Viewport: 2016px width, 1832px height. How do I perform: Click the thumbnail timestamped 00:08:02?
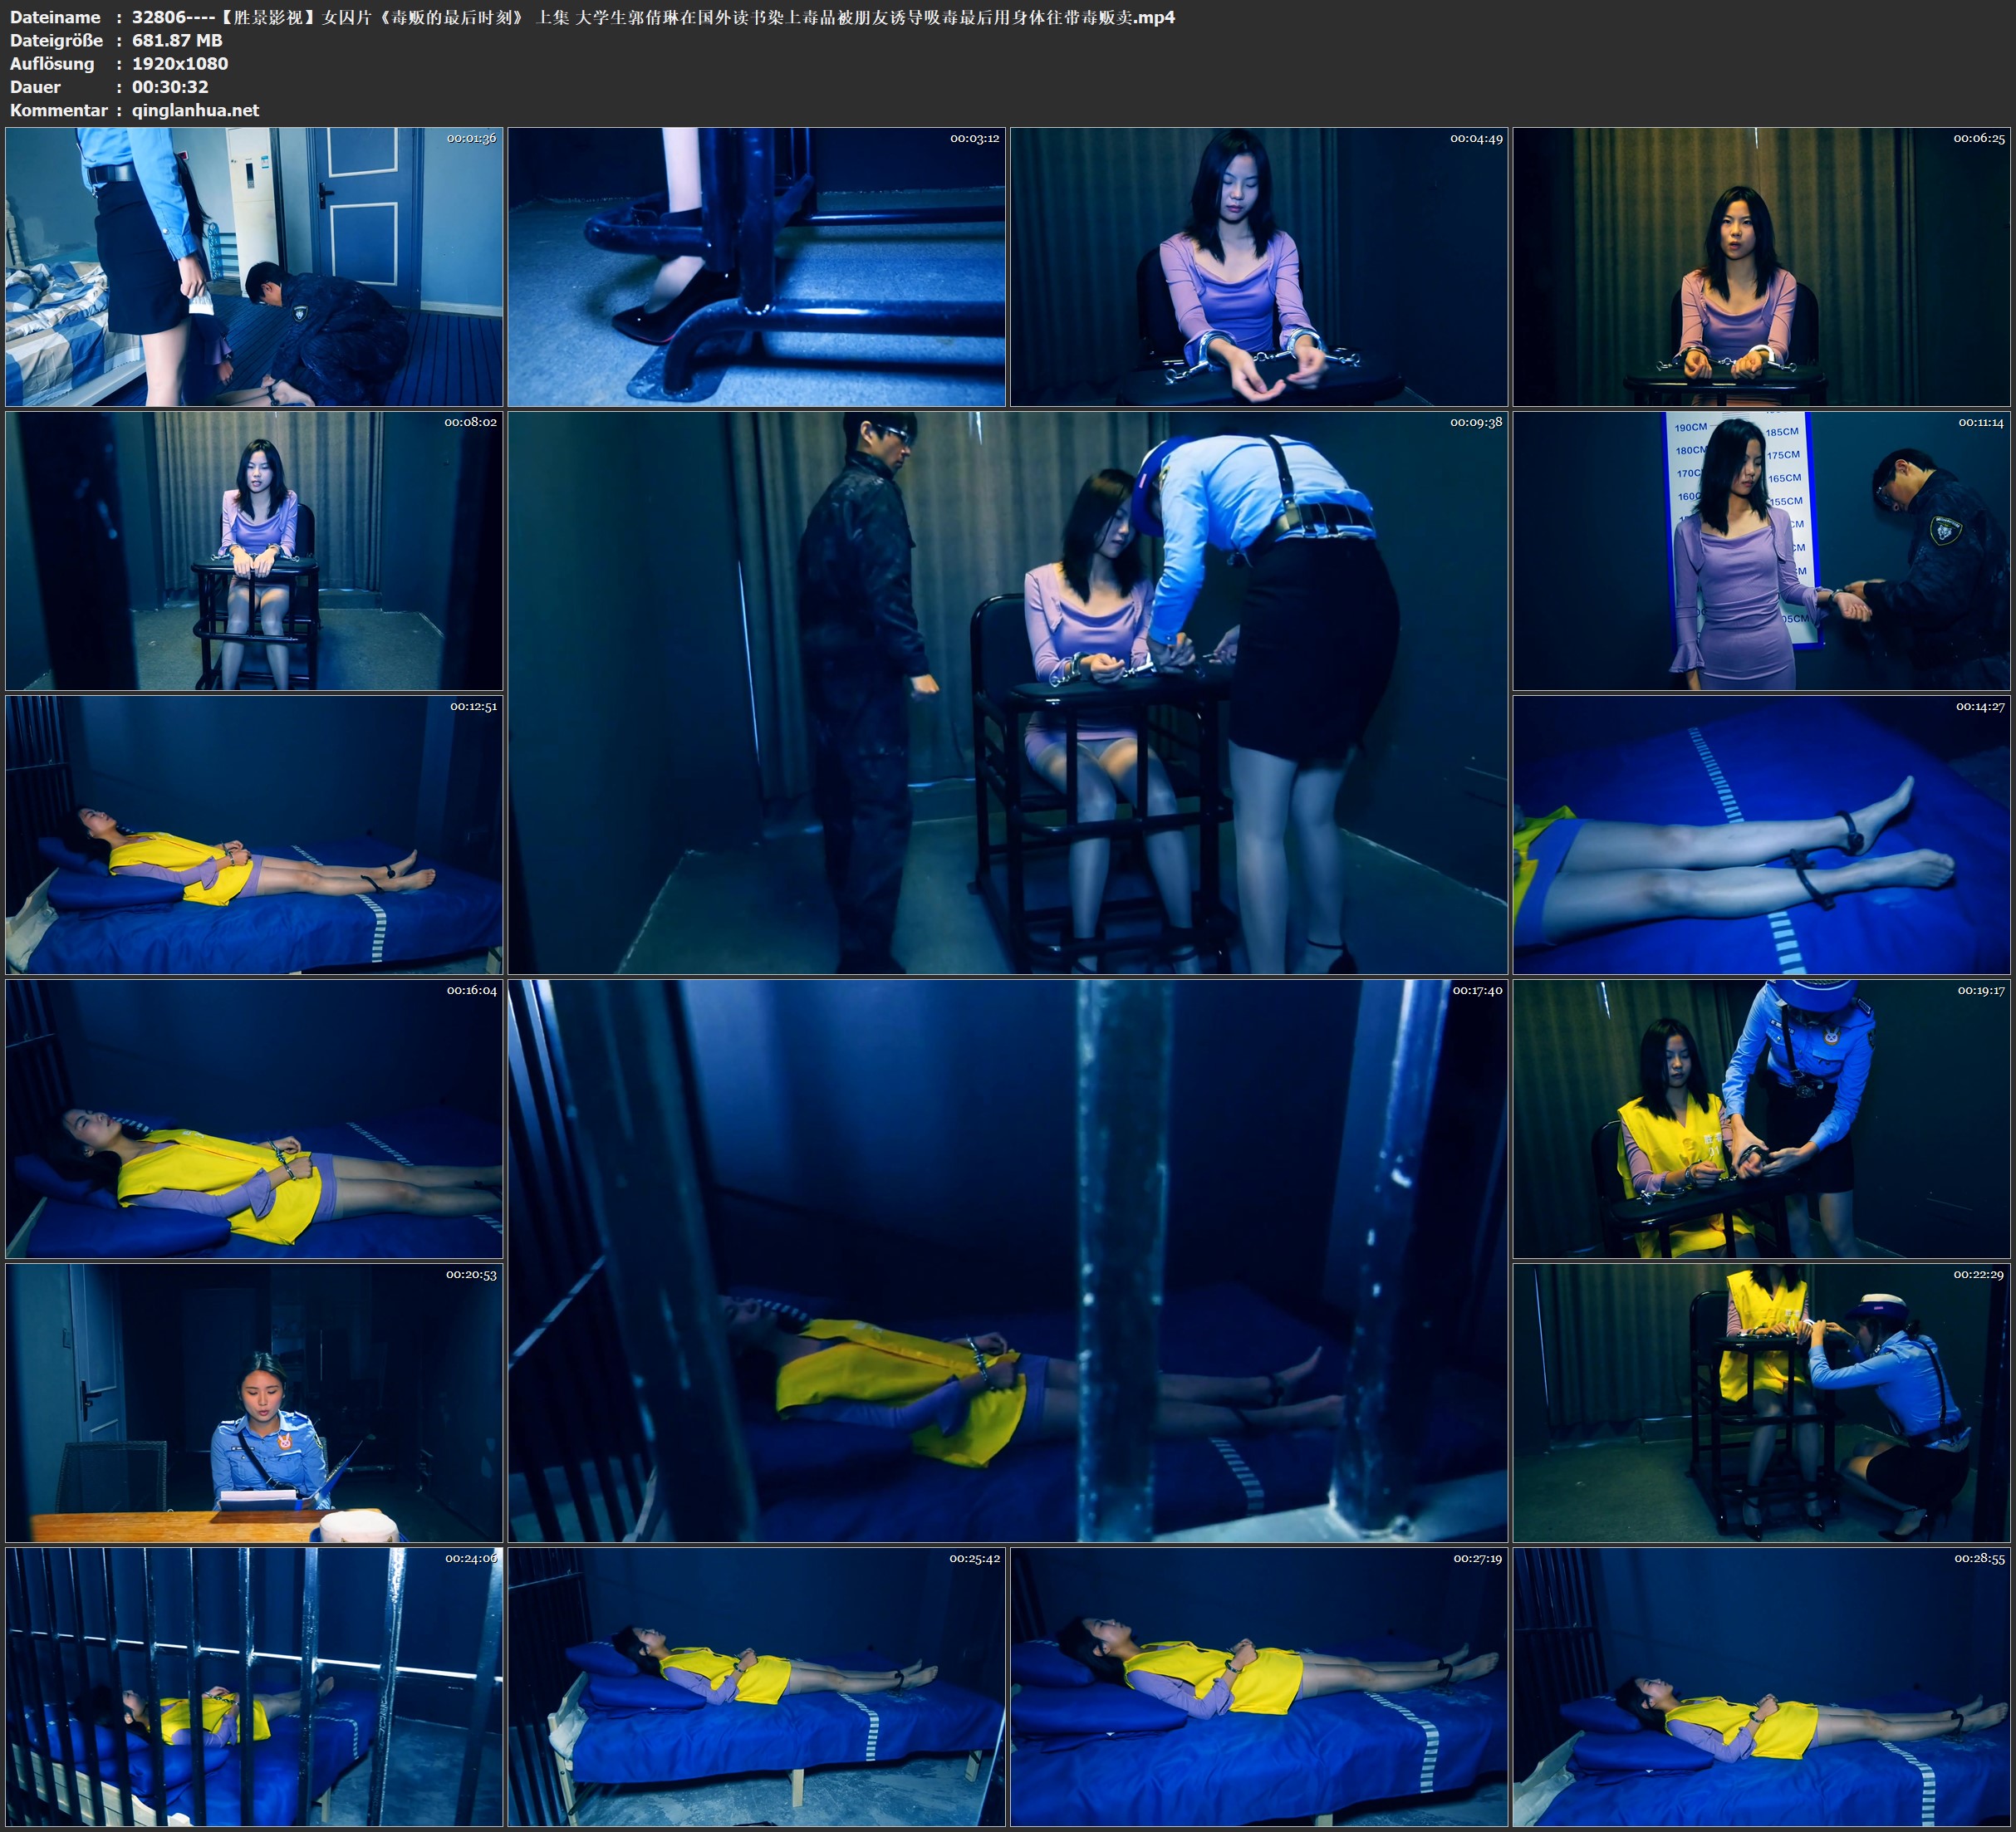[254, 550]
